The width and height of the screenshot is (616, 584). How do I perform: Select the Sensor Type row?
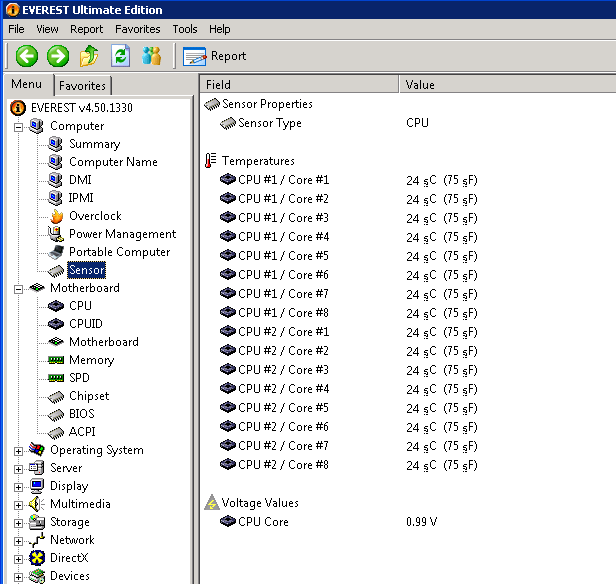coord(409,123)
